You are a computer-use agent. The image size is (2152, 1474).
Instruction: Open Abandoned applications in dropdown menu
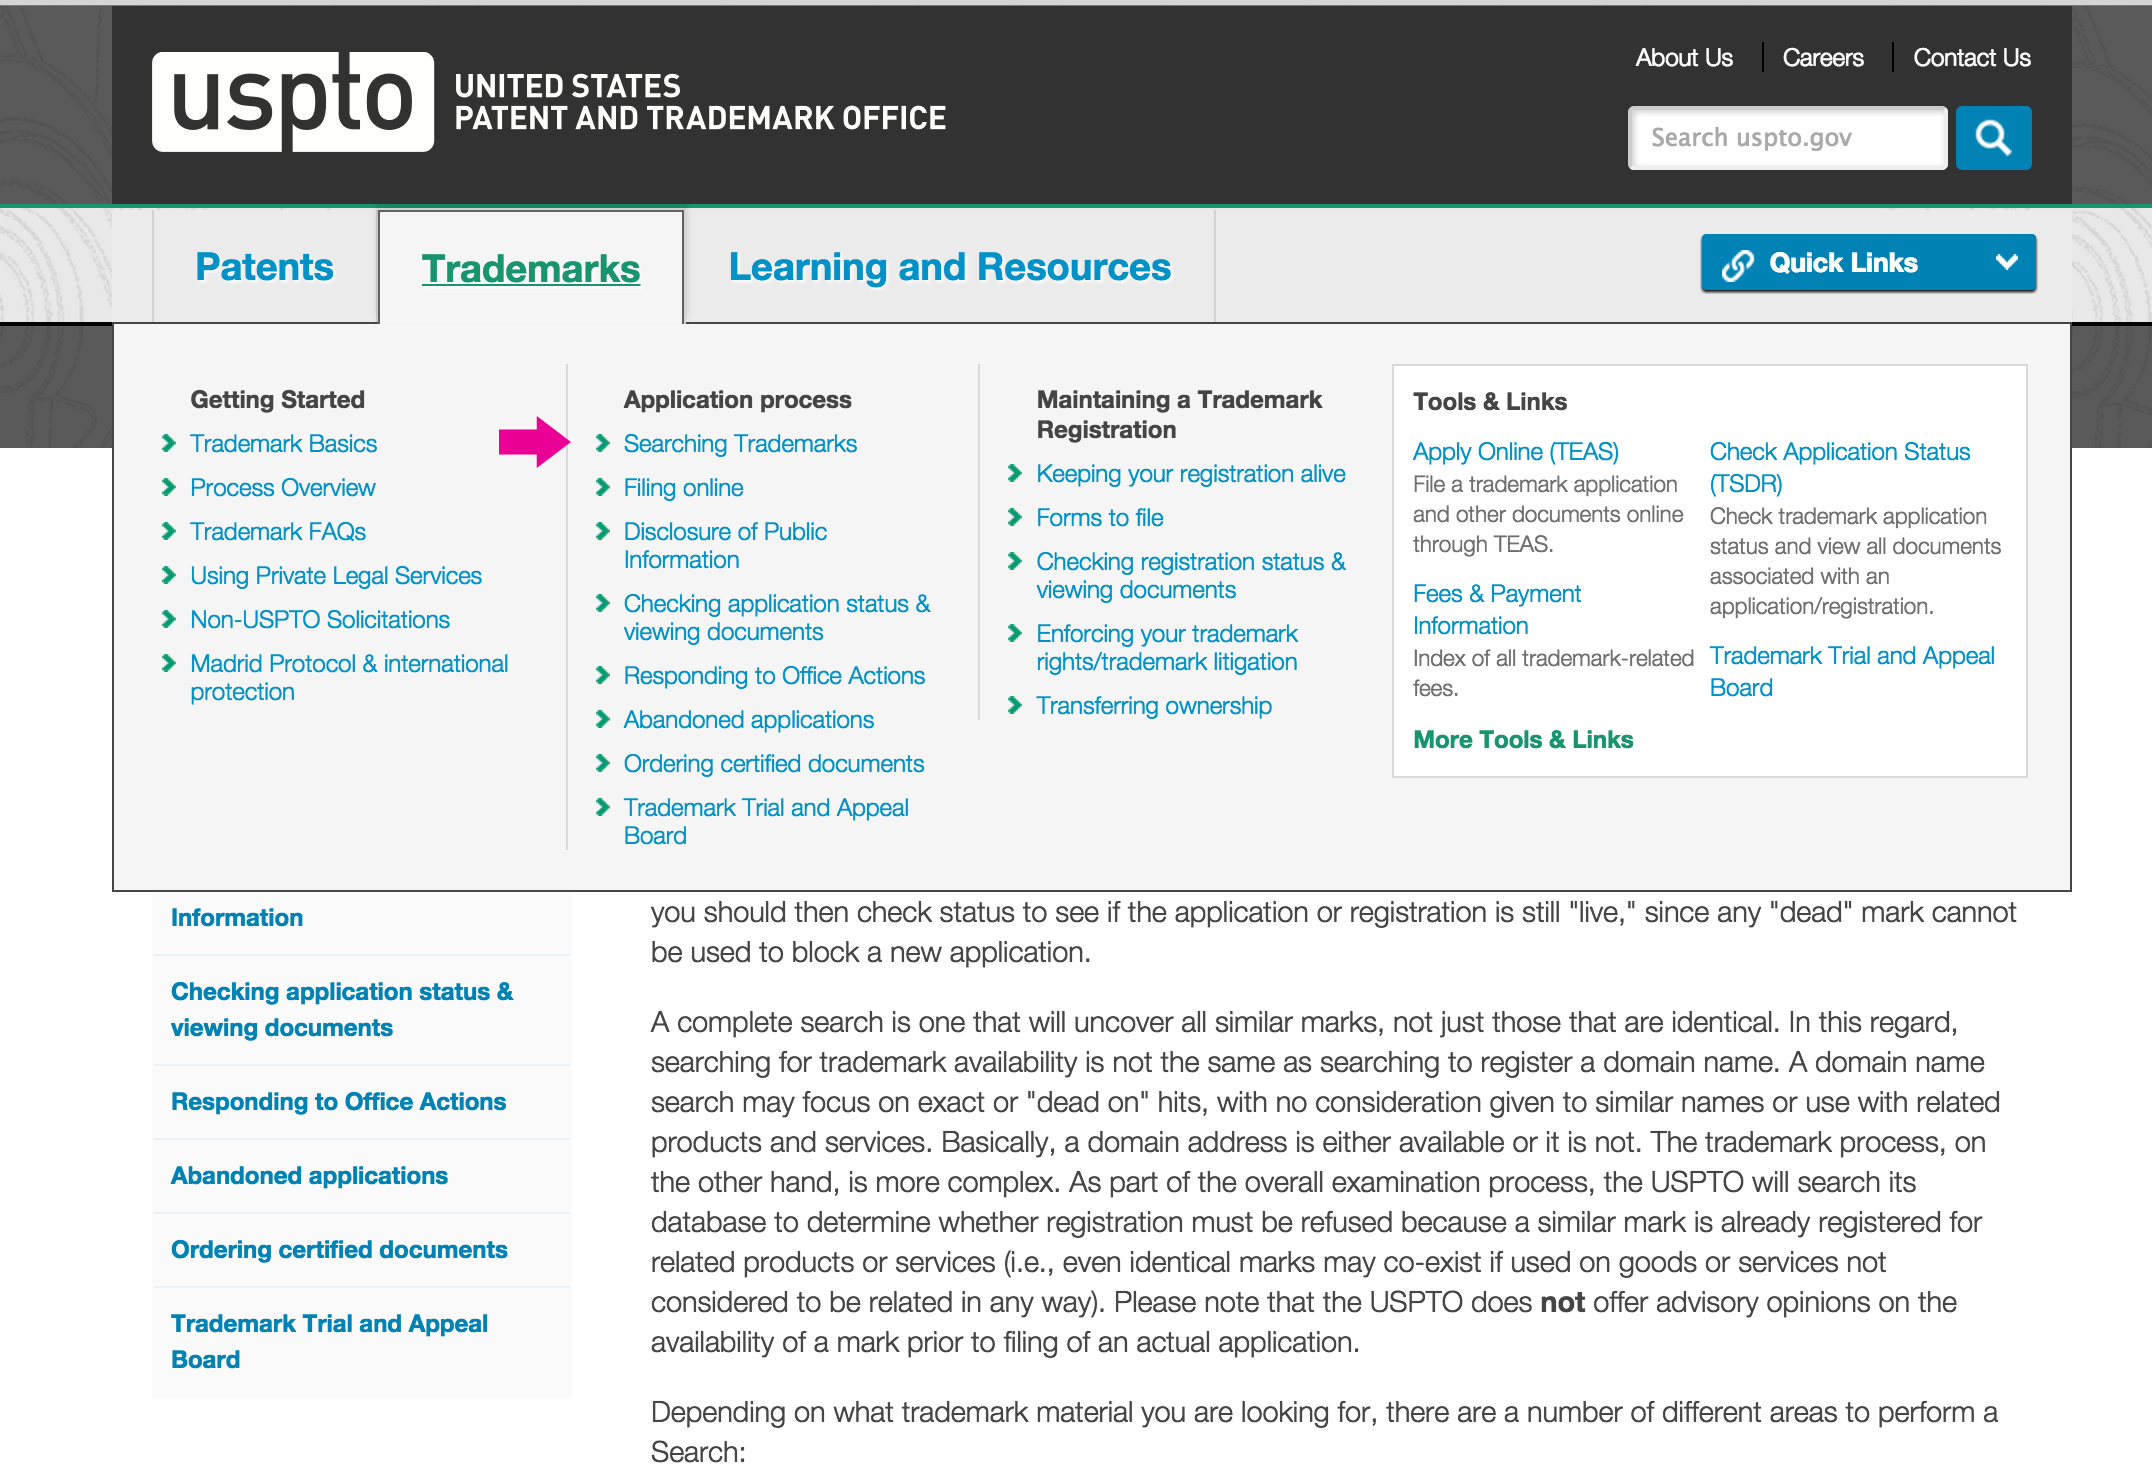(748, 720)
